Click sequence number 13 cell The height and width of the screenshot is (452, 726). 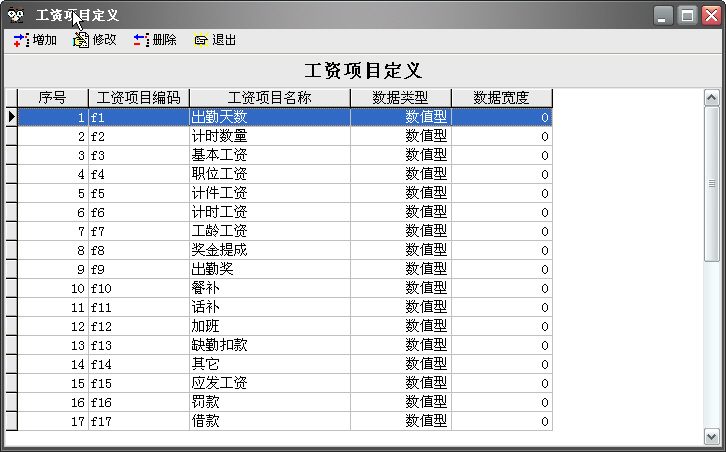tap(53, 345)
